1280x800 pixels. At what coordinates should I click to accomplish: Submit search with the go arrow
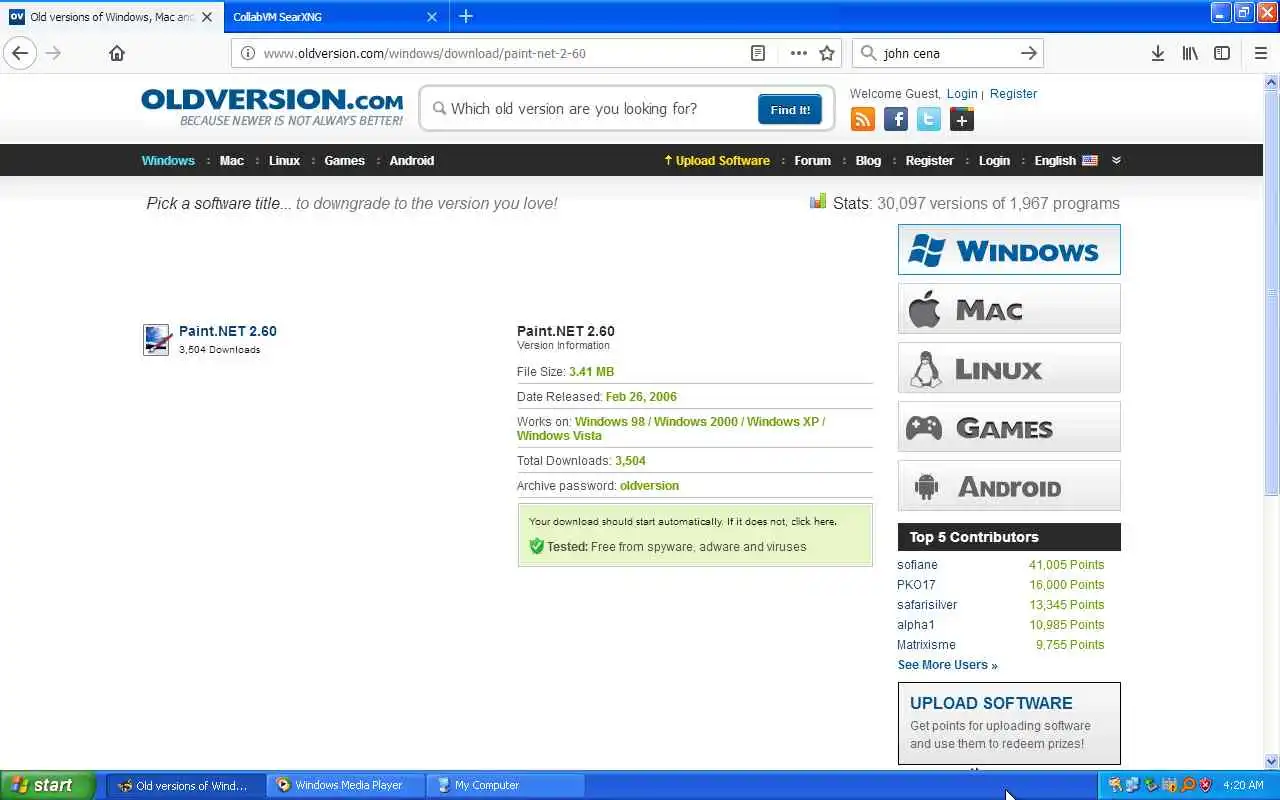(1028, 54)
